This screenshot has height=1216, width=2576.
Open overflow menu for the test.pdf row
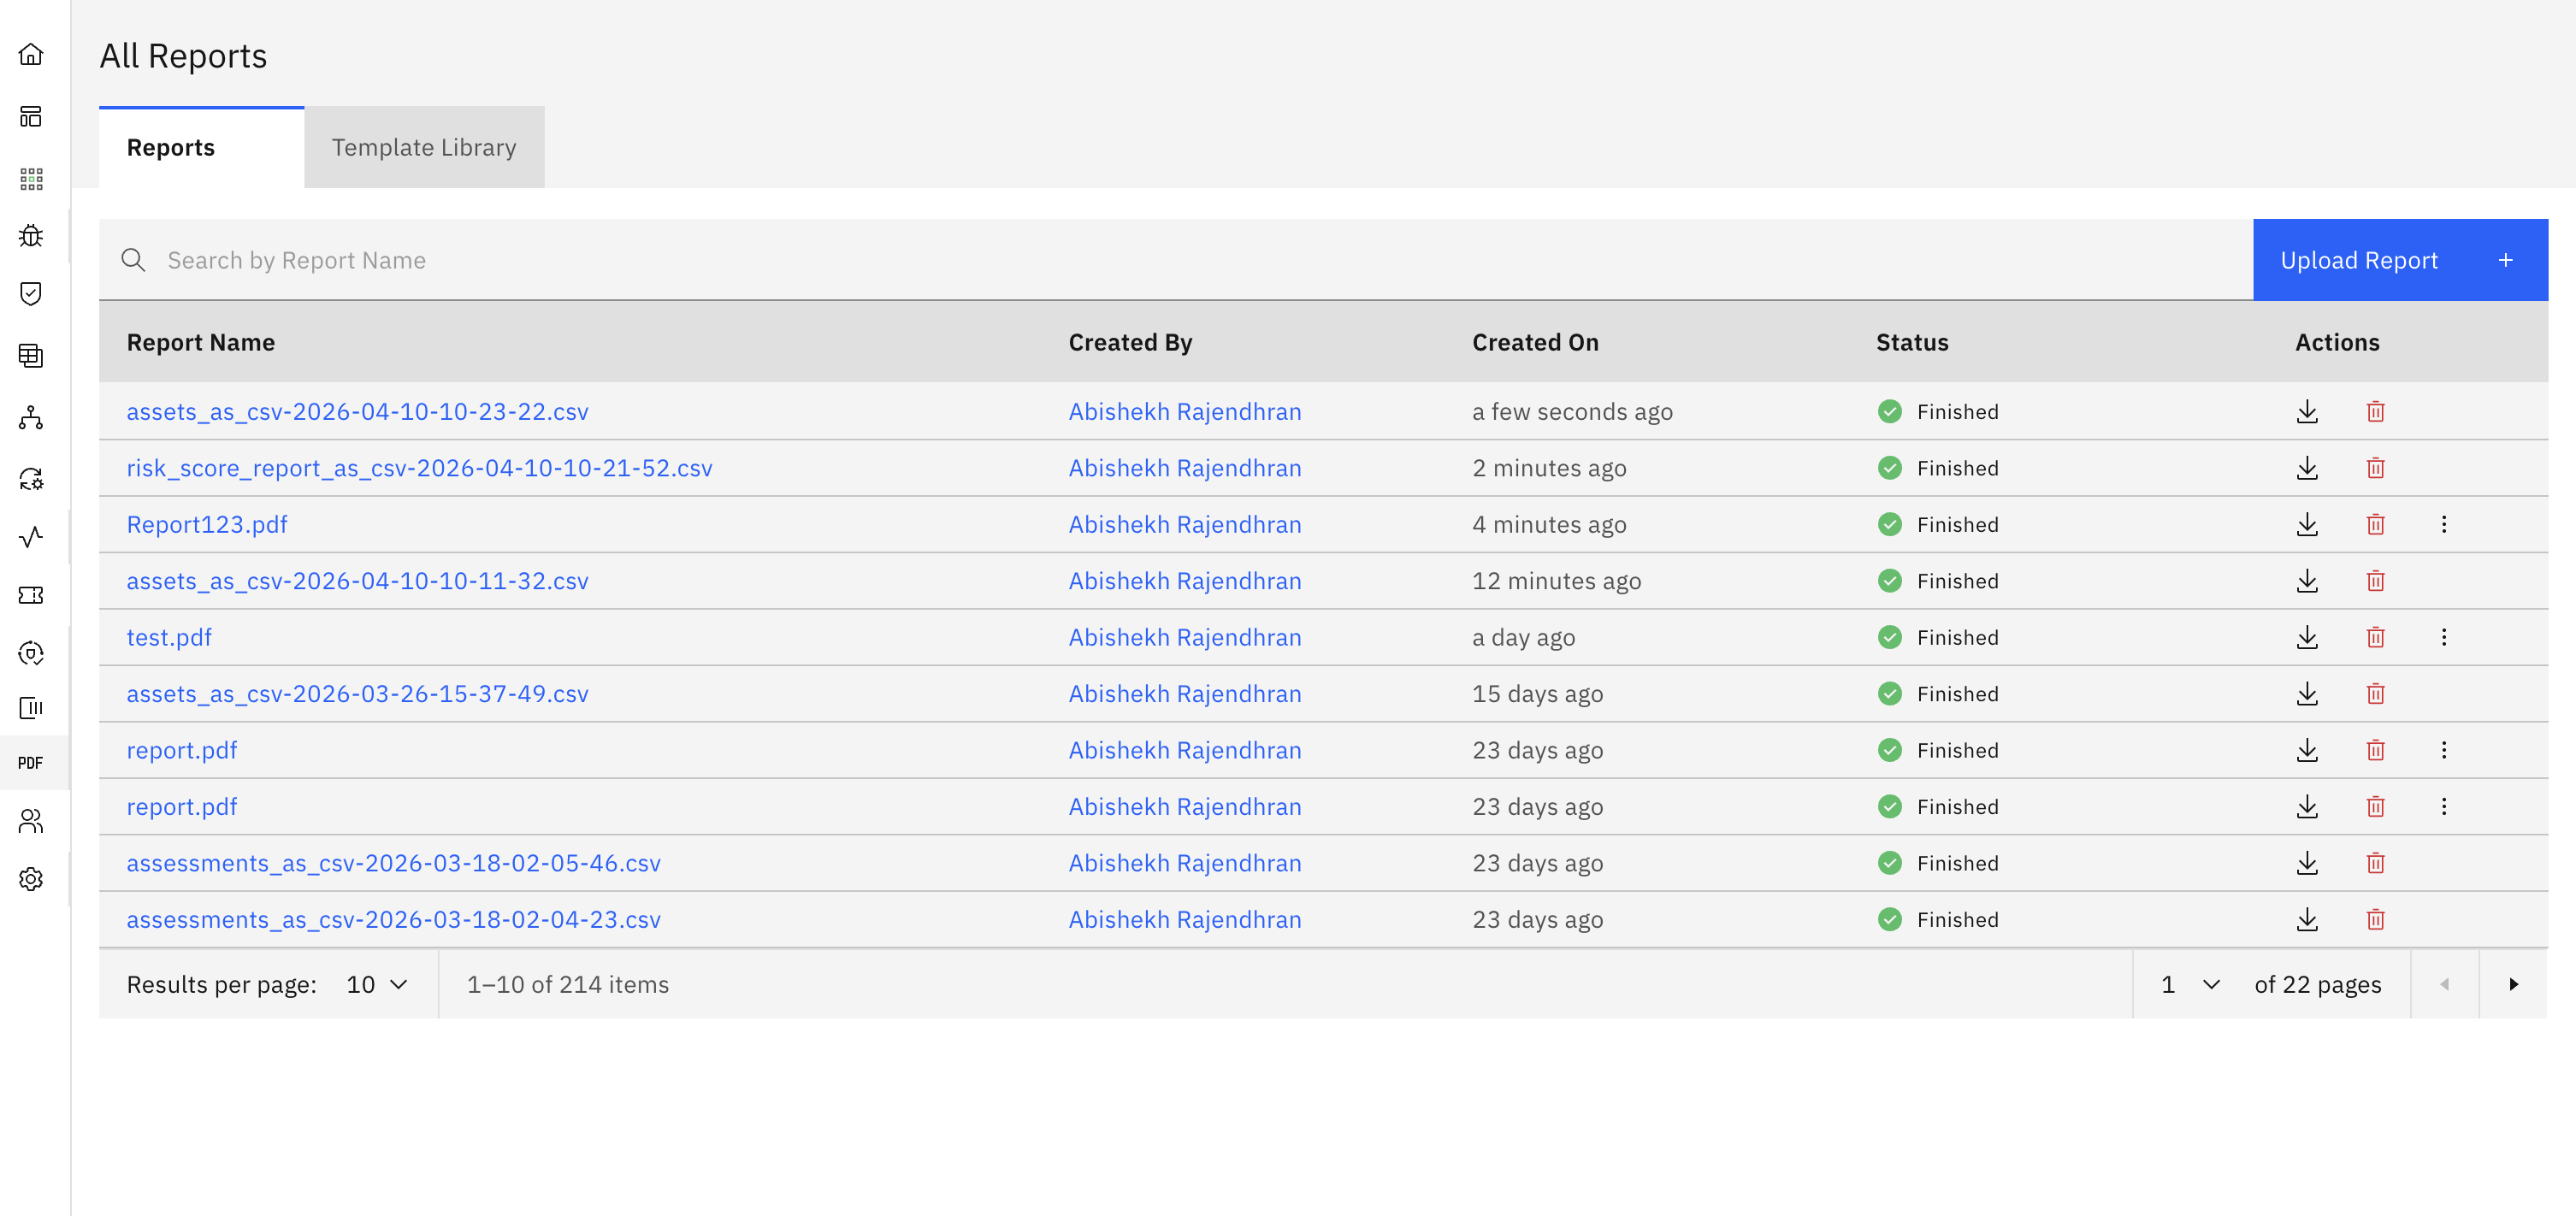[2444, 637]
